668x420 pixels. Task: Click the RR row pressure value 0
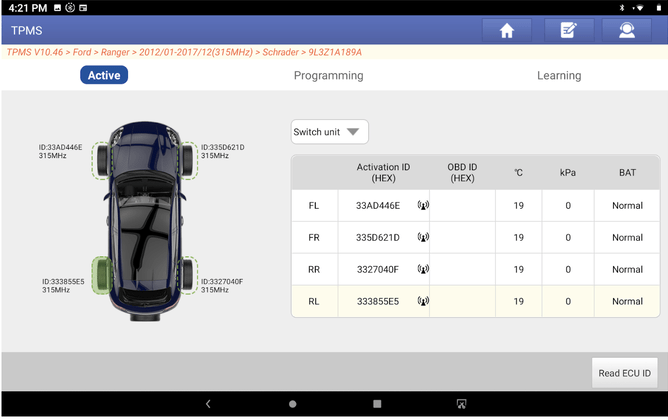[x=568, y=270]
